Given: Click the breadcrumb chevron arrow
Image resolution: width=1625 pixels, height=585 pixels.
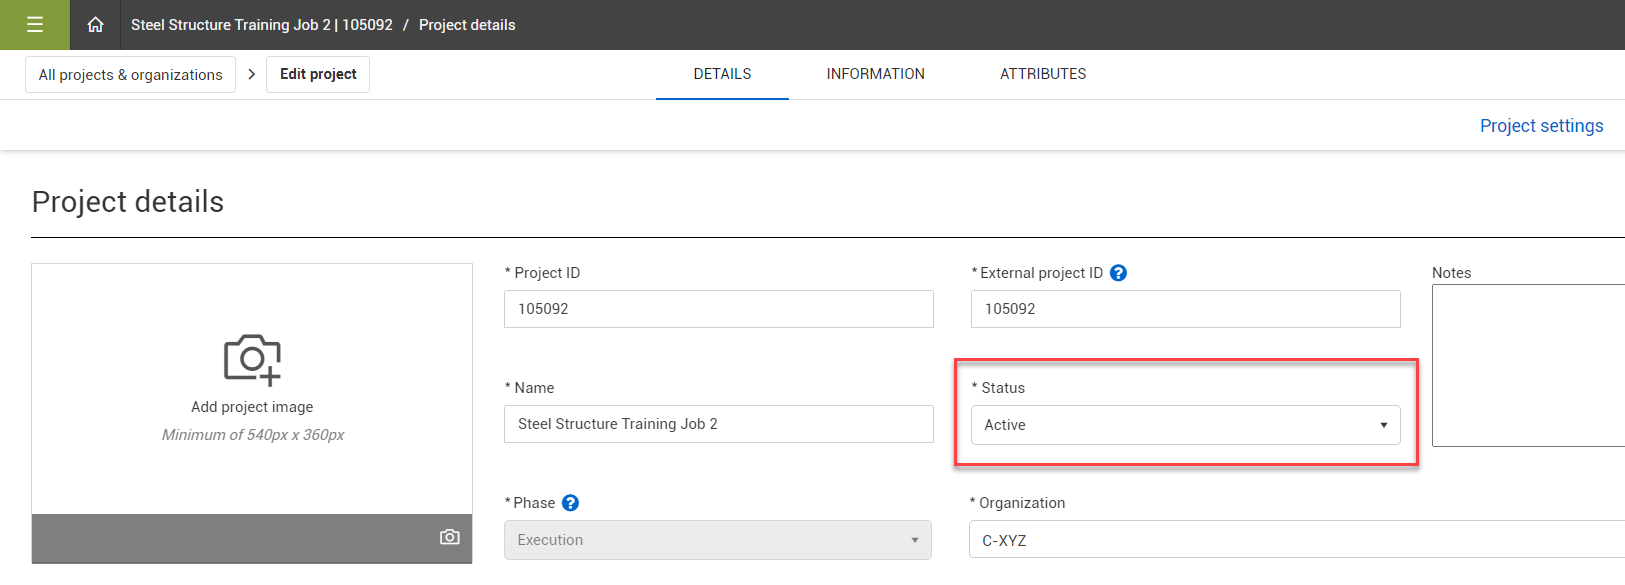Looking at the screenshot, I should [x=251, y=74].
